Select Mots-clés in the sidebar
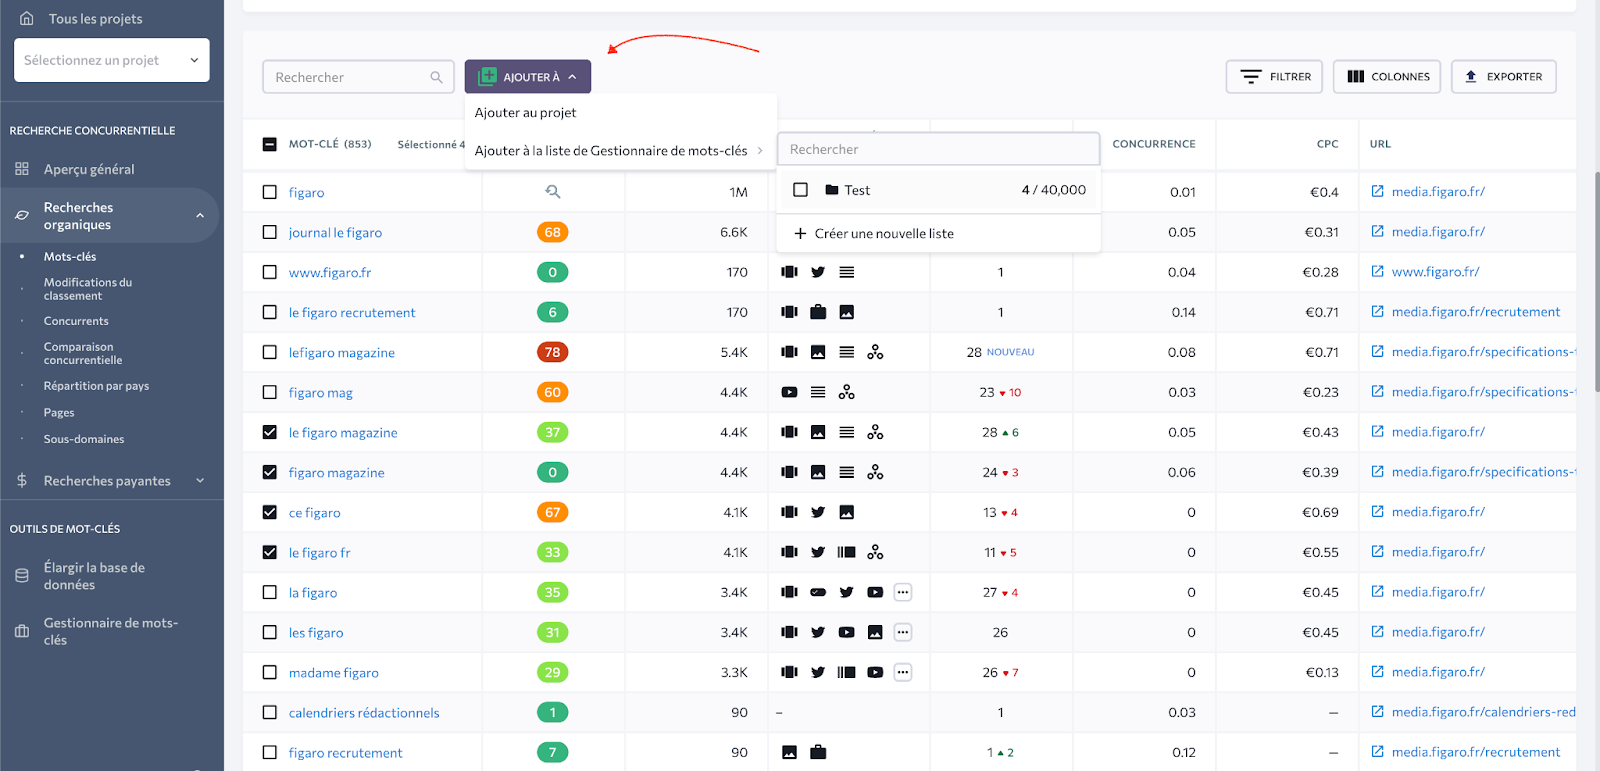The image size is (1600, 771). [x=70, y=257]
